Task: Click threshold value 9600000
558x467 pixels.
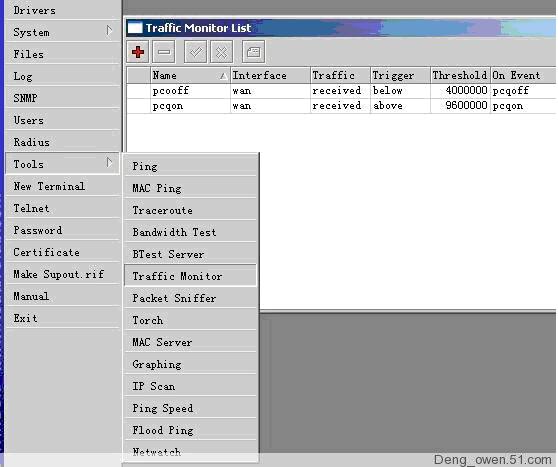Action: 466,105
